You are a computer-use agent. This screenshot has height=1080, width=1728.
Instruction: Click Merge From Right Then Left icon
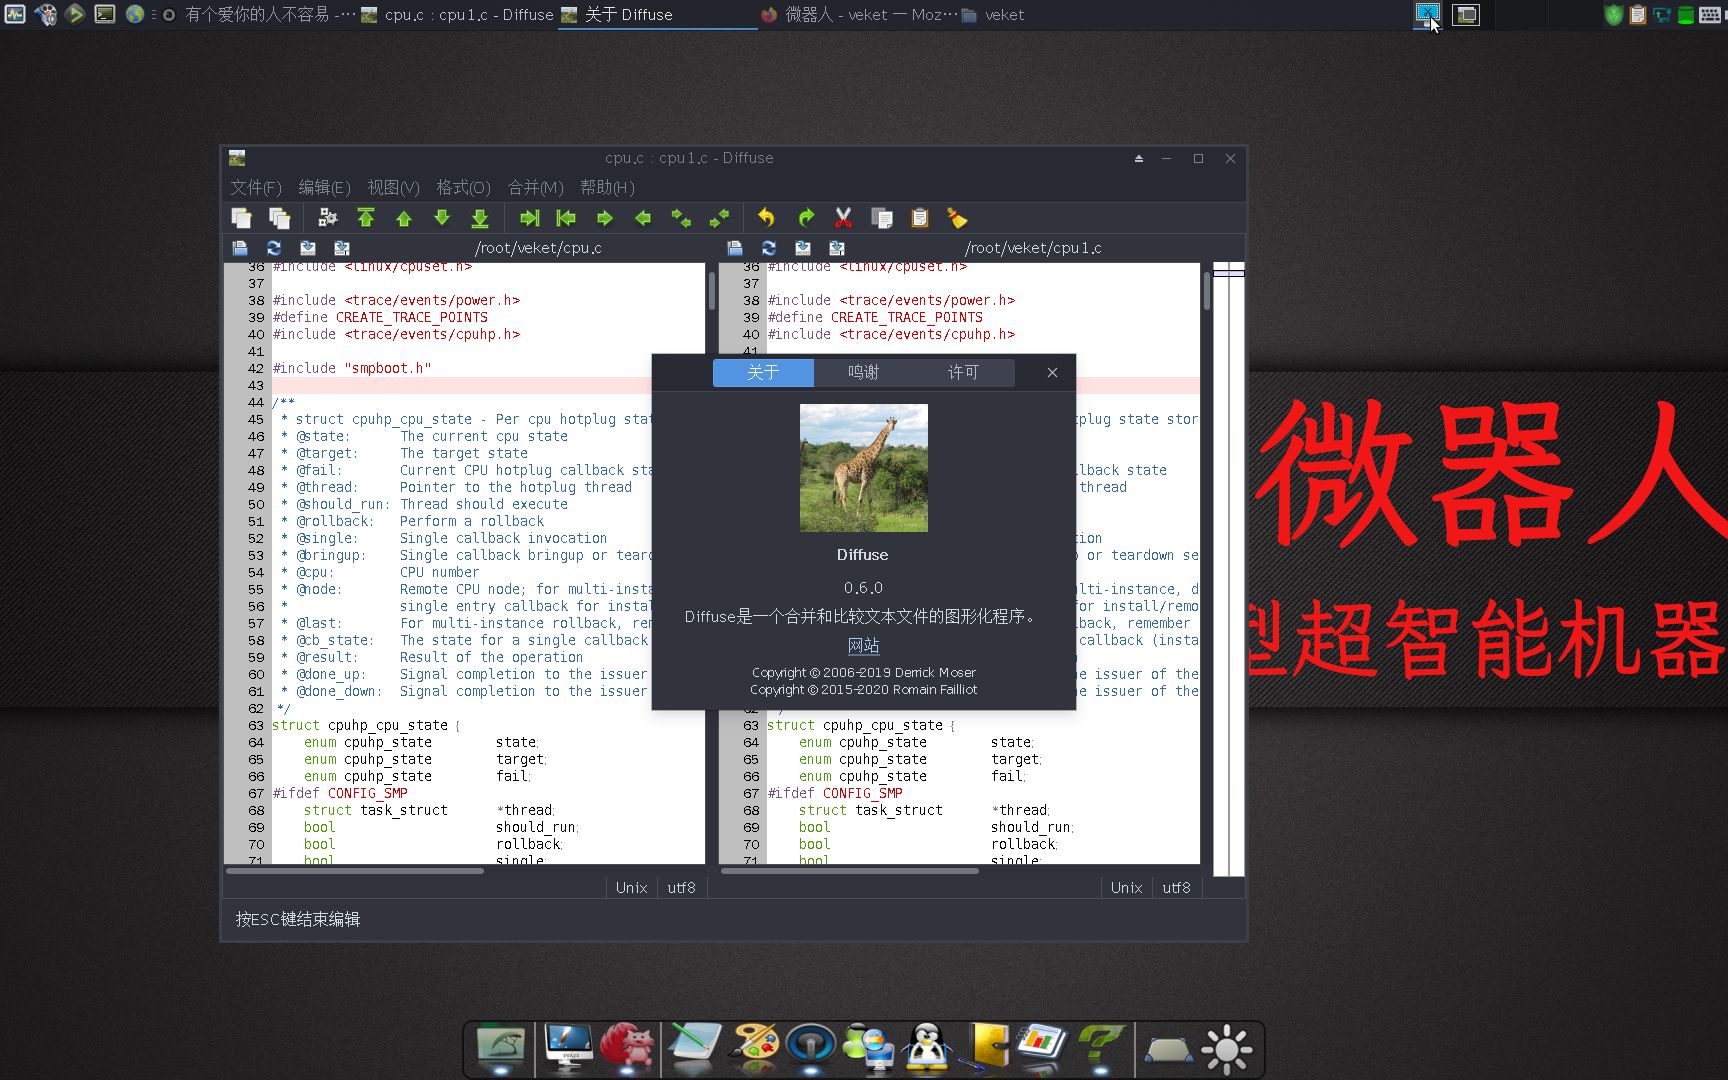click(719, 218)
